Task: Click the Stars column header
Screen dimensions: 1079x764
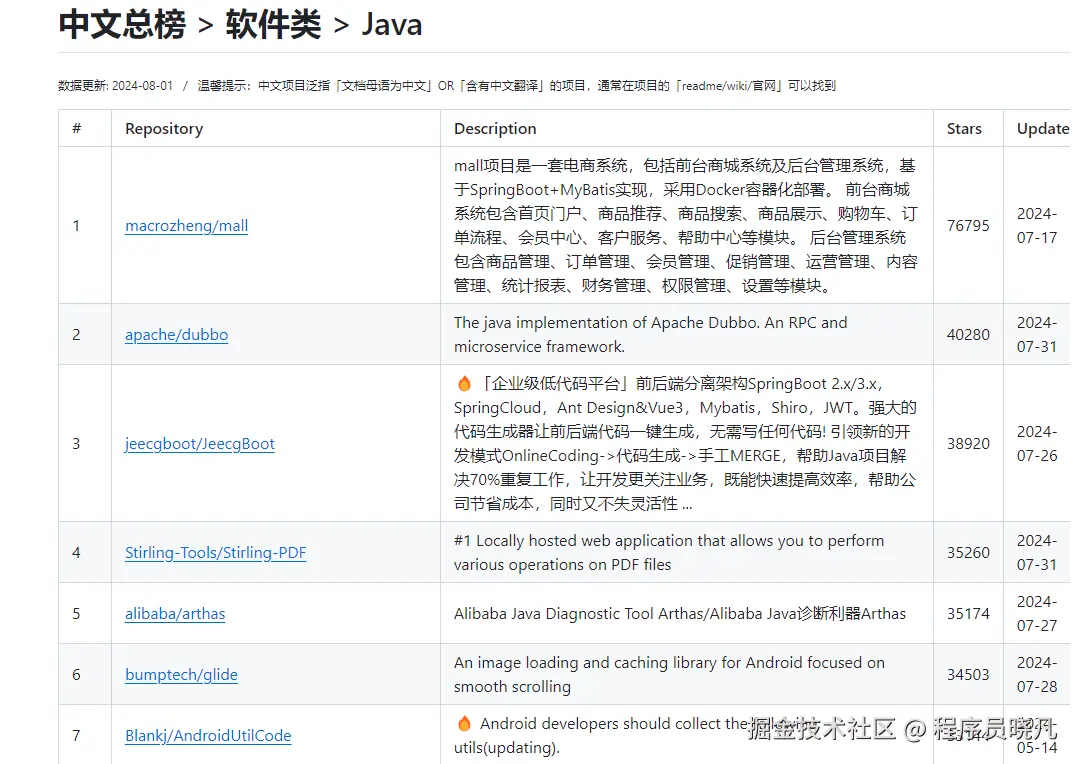Action: (x=964, y=129)
